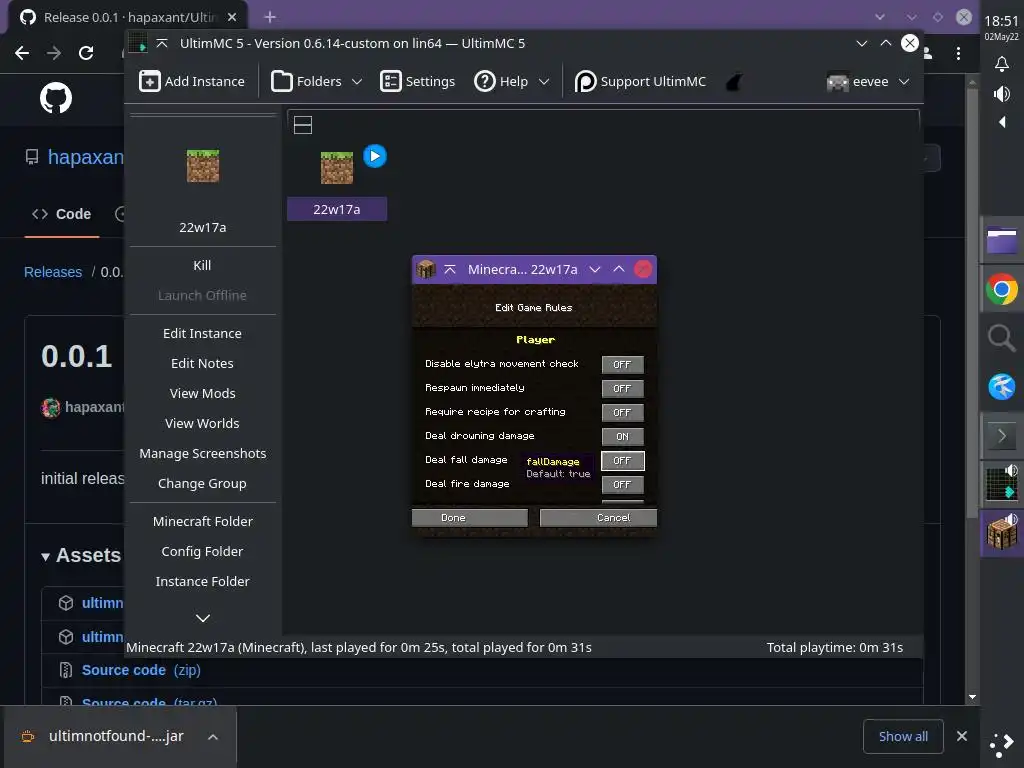Click Change Group in sidebar
This screenshot has height=768, width=1024.
pos(202,483)
